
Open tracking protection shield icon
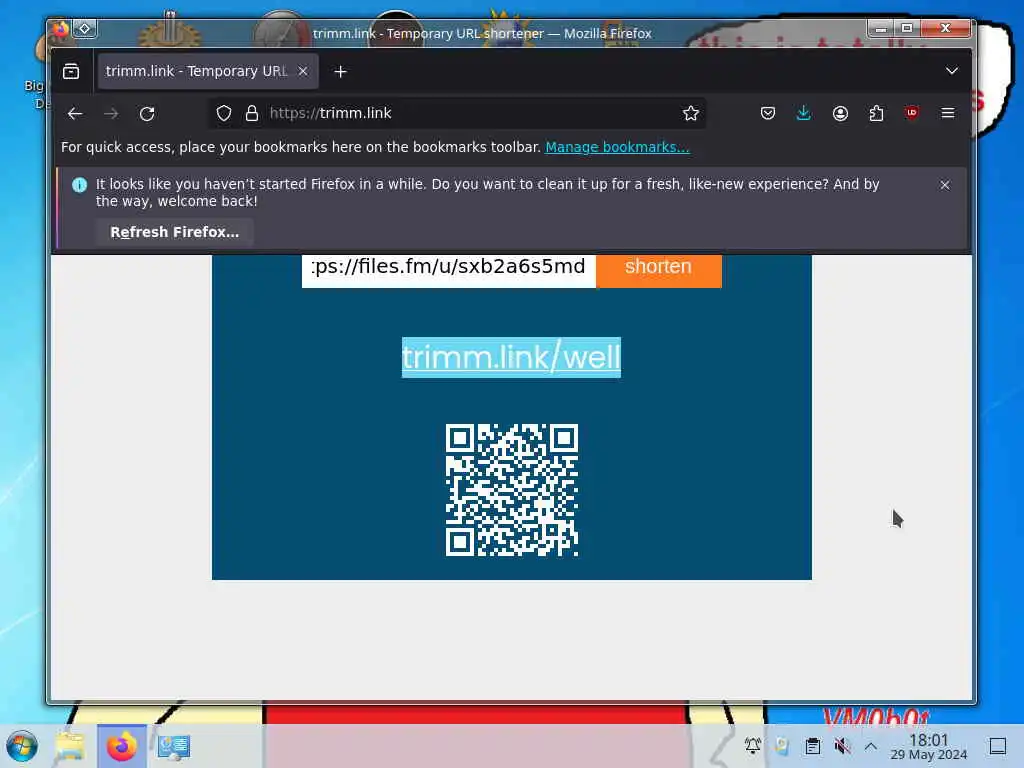coord(224,113)
